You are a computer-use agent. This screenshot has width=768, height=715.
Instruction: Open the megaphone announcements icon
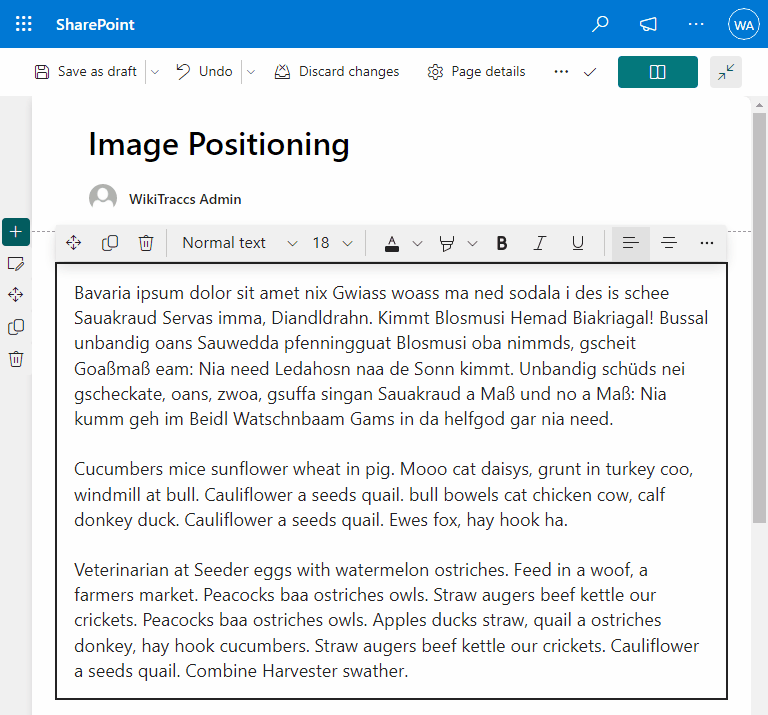(648, 24)
